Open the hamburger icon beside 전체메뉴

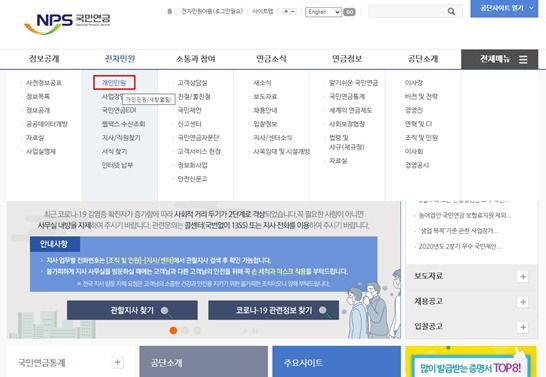click(523, 60)
